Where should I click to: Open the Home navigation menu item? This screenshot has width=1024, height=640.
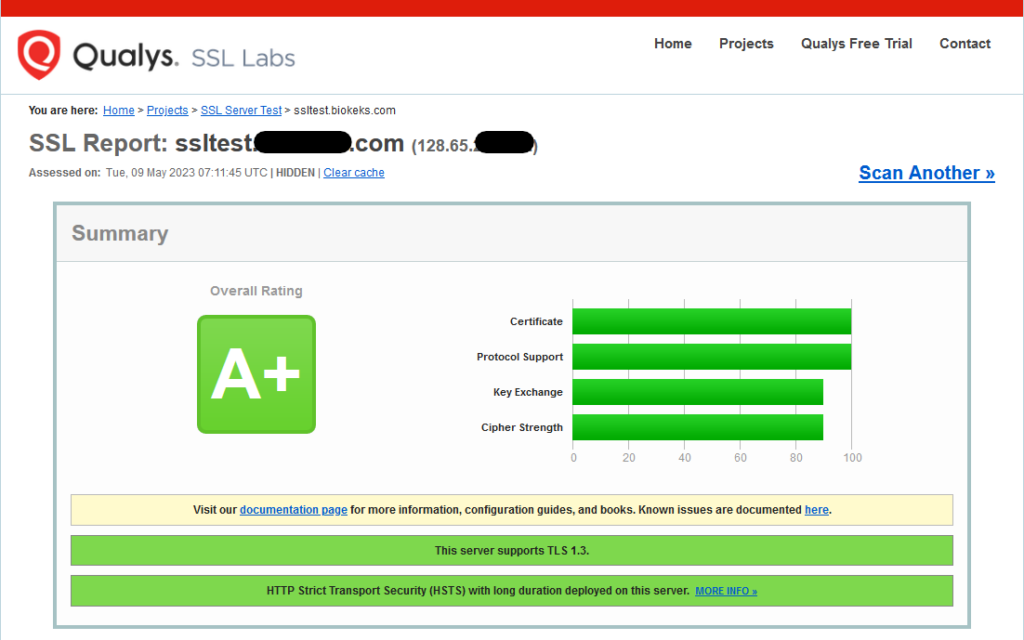(x=672, y=44)
